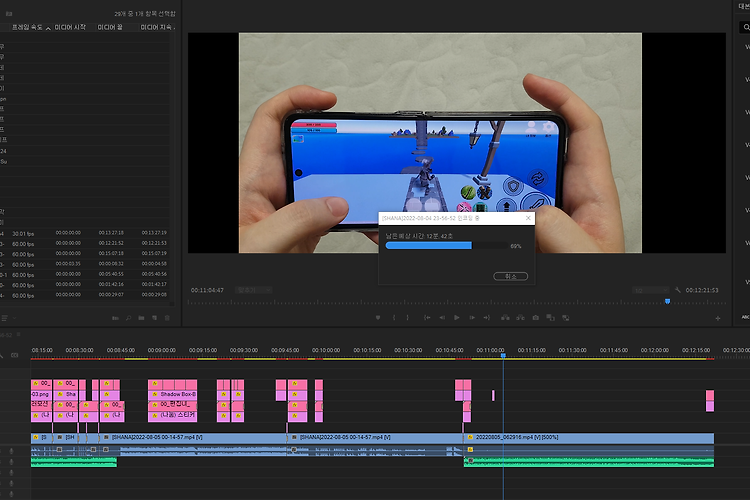This screenshot has height=500, width=750.
Task: Click the 00:11:04:47 current timecode field
Action: click(207, 290)
